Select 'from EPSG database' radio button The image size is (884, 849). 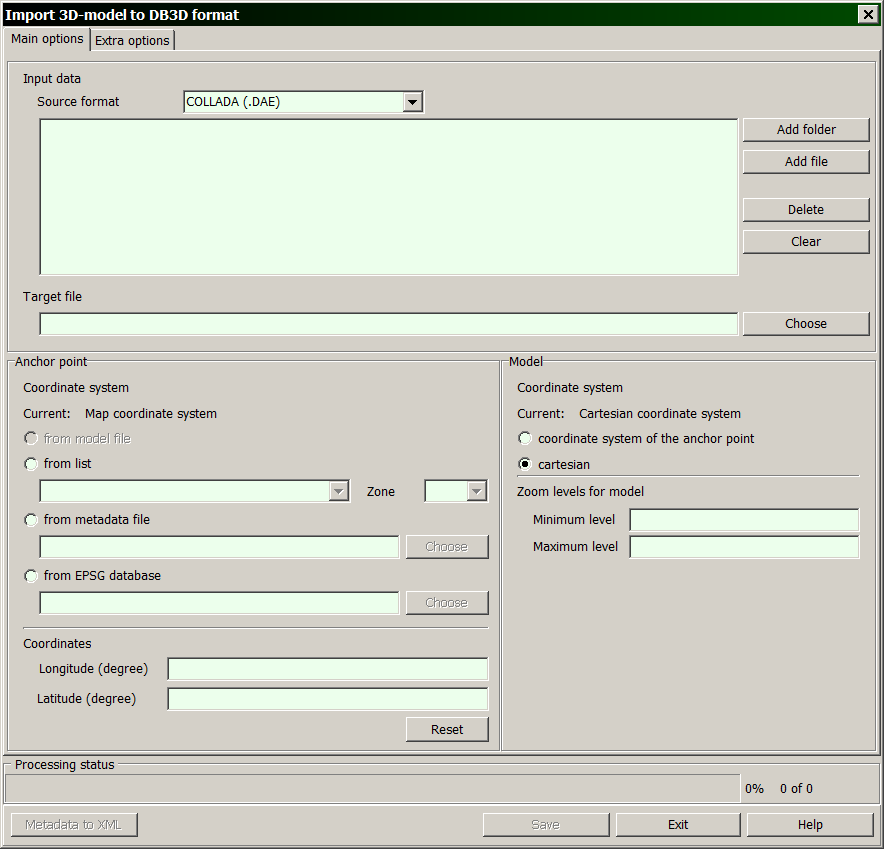click(x=31, y=576)
